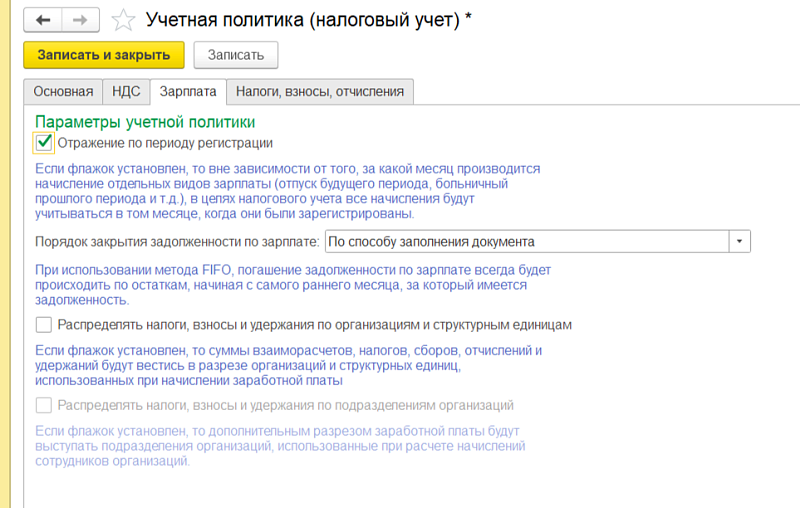Select the 'Зарплата' tab
The image size is (800, 508).
187,91
